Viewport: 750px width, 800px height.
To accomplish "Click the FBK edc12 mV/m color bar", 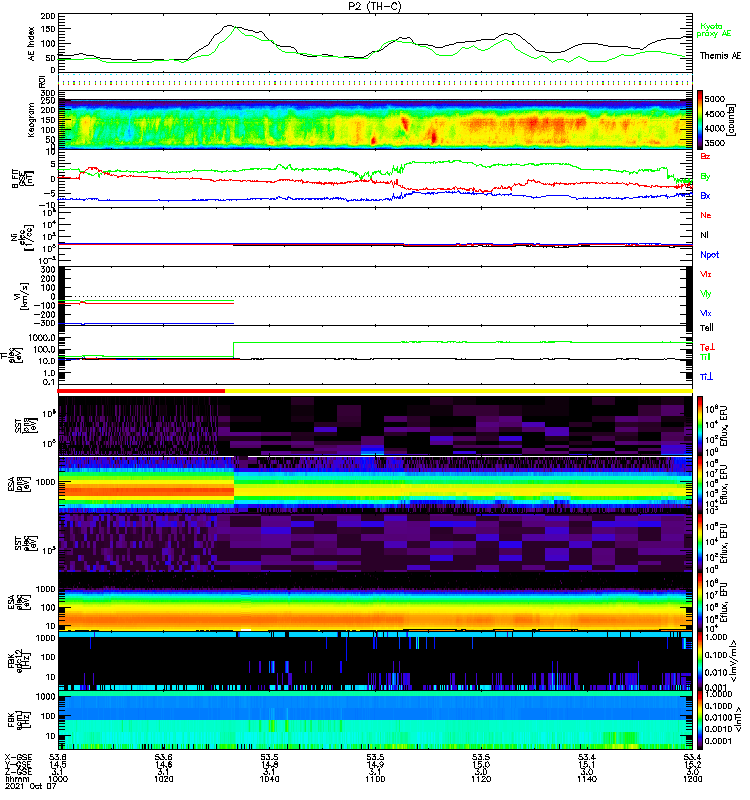I will tap(700, 661).
